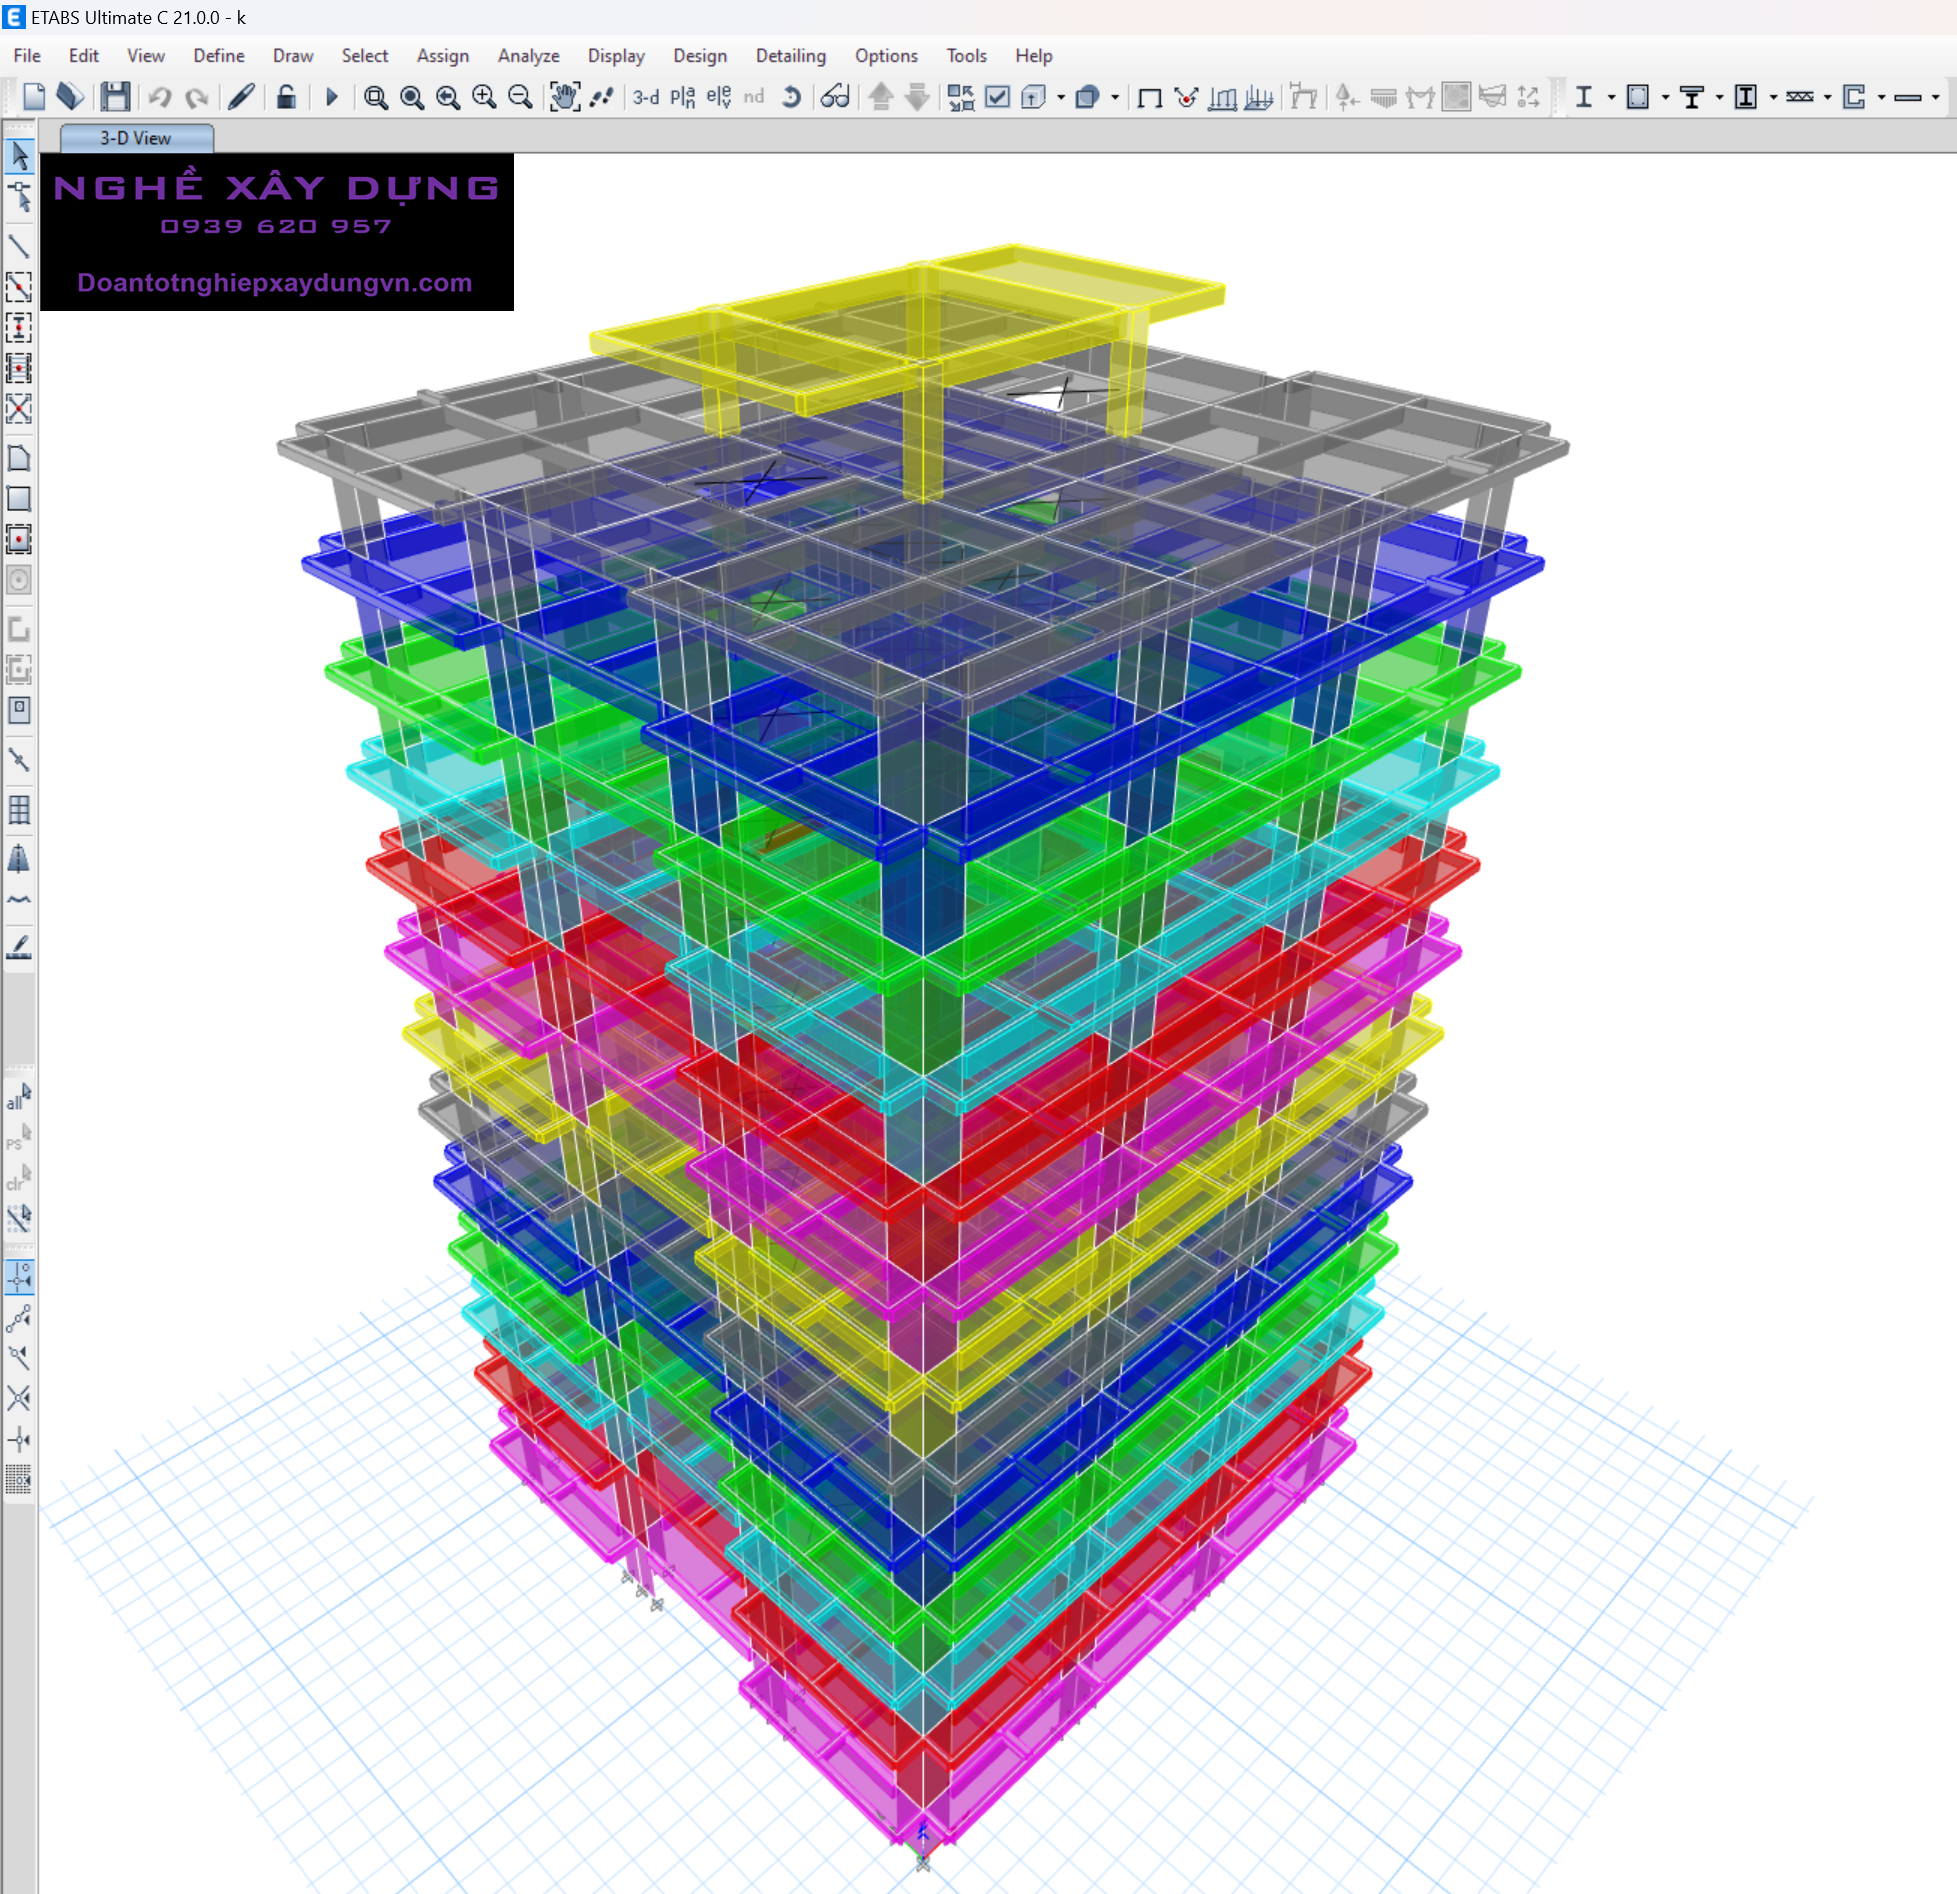1957x1894 pixels.
Task: Expand the I-section frame dropdown arrow
Action: [1611, 98]
